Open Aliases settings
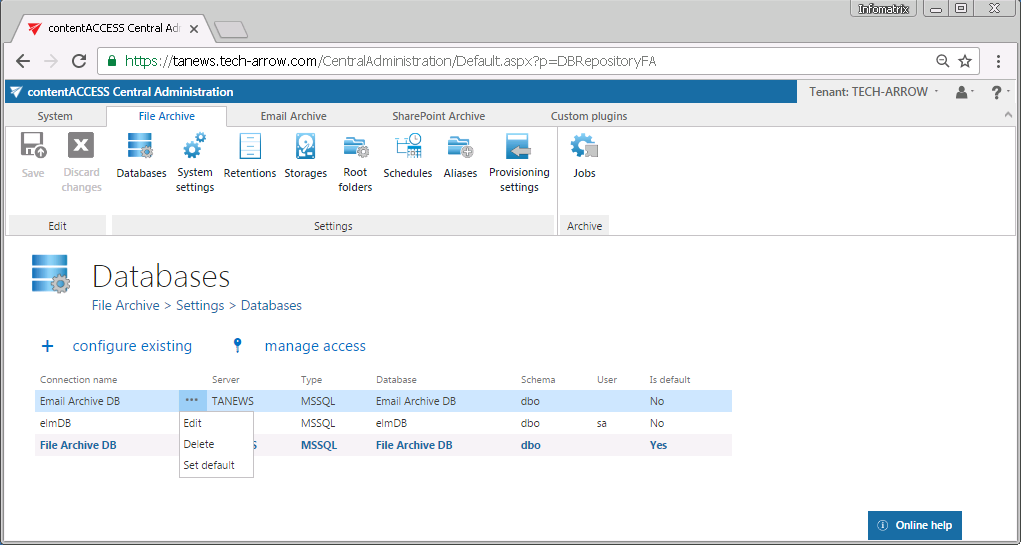This screenshot has width=1021, height=545. click(x=460, y=156)
